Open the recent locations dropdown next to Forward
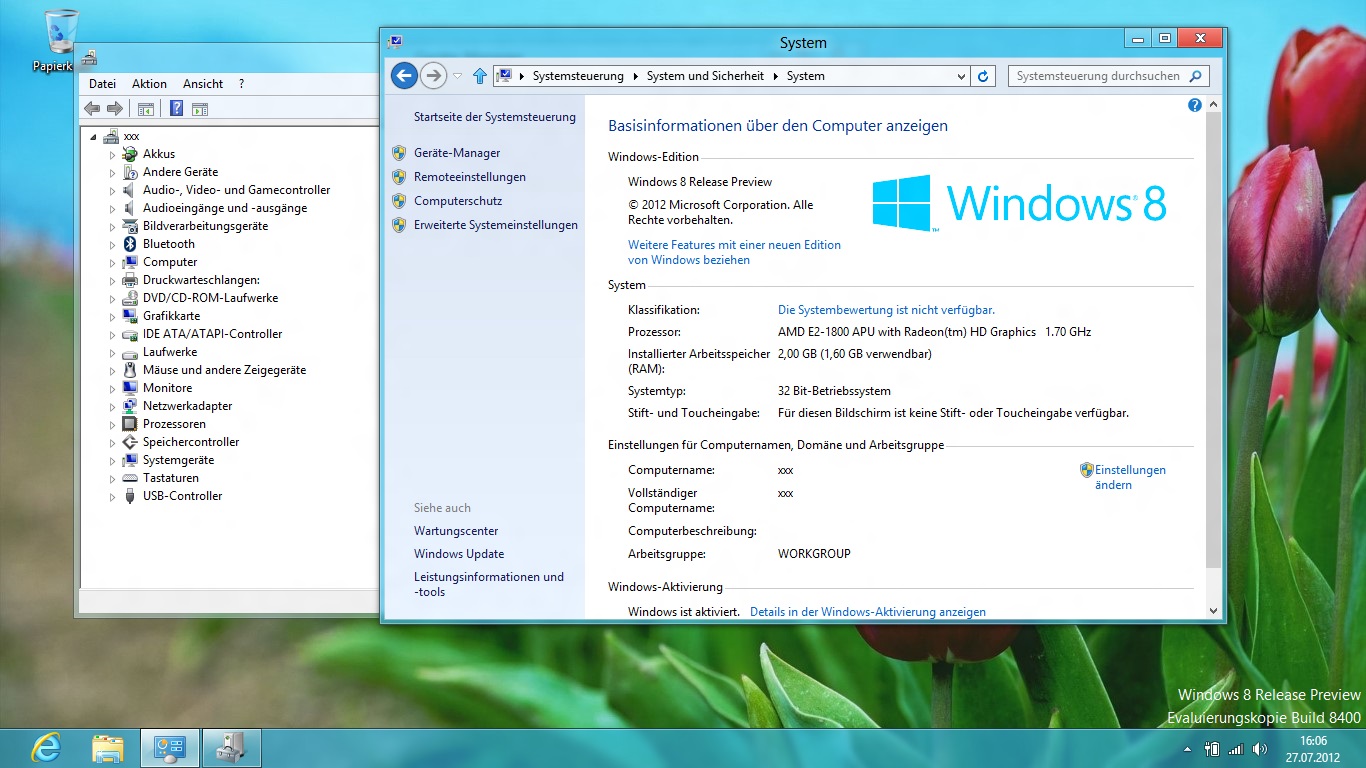The width and height of the screenshot is (1366, 768). [458, 76]
